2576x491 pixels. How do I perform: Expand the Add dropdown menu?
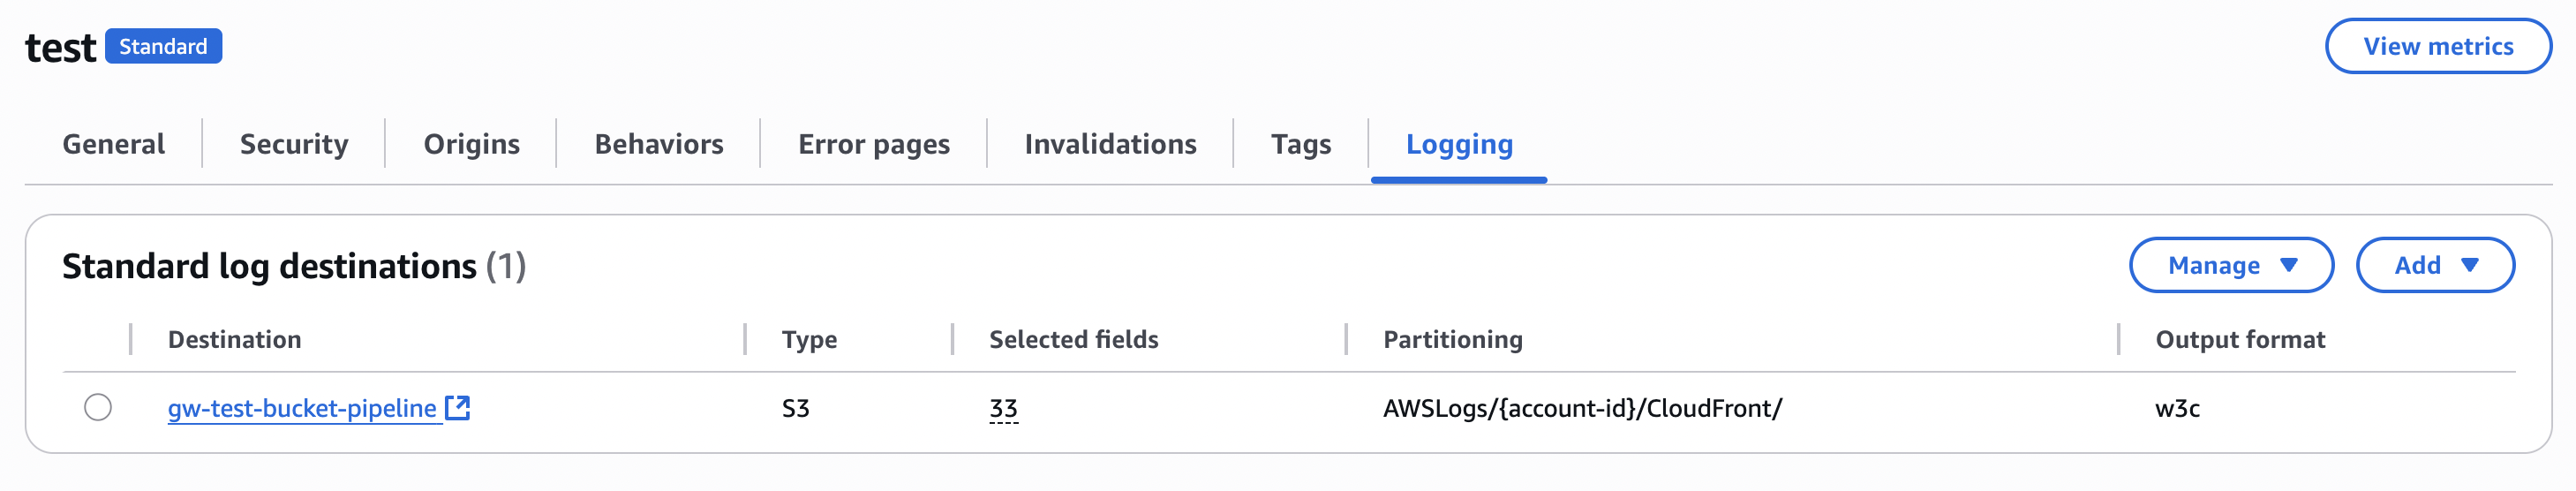pyautogui.click(x=2434, y=265)
